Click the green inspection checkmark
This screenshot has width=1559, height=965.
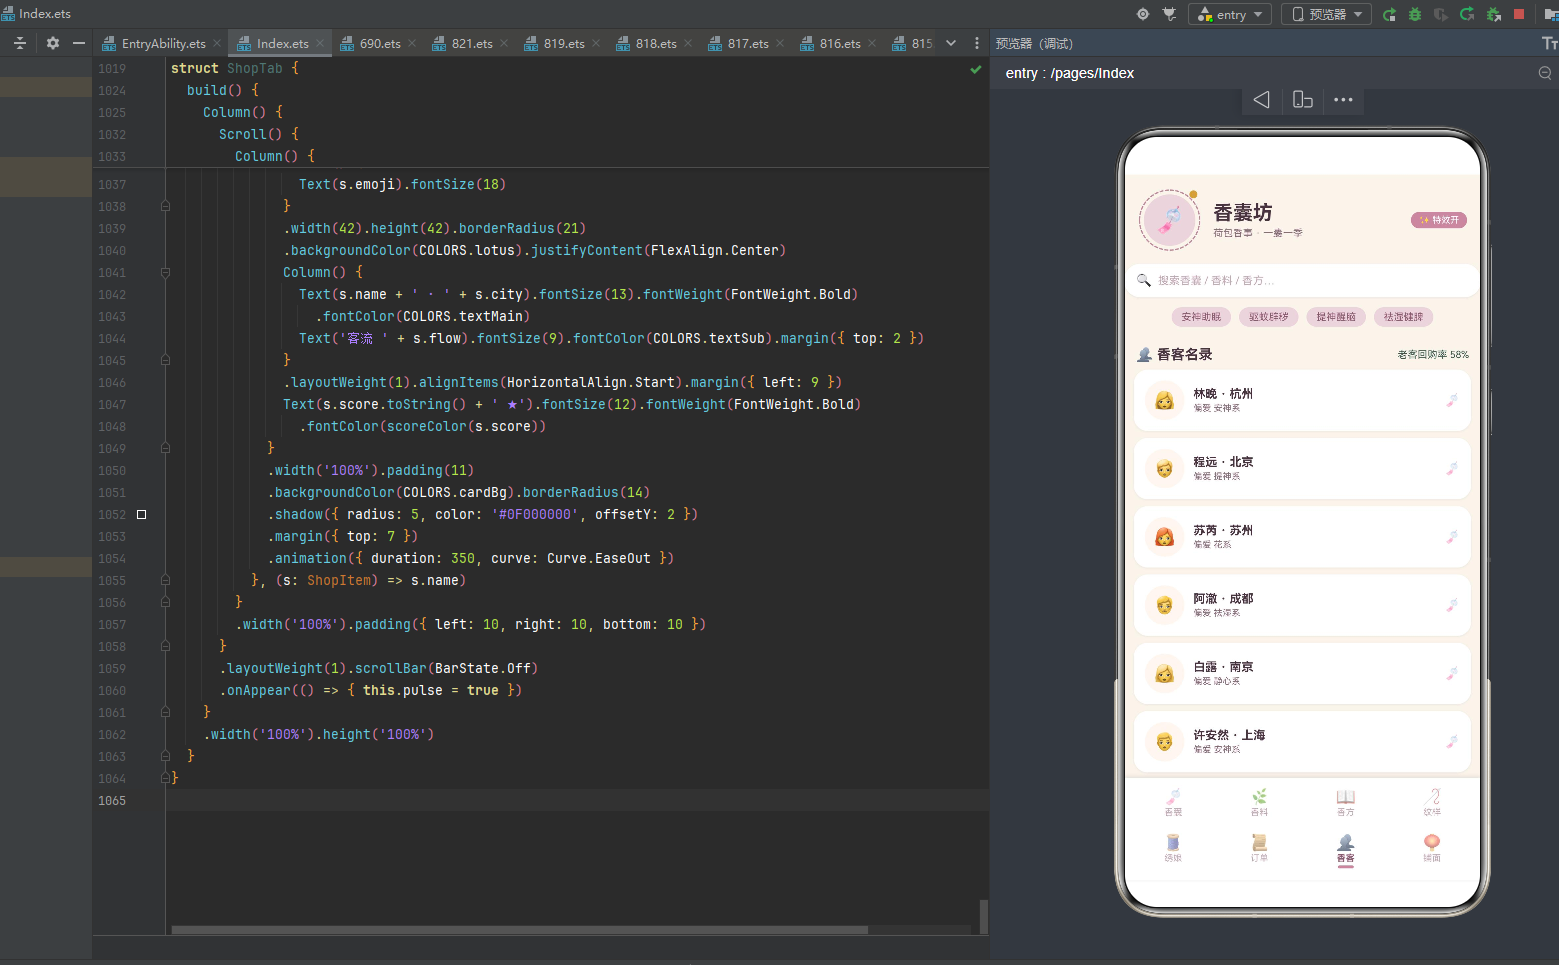(x=976, y=69)
